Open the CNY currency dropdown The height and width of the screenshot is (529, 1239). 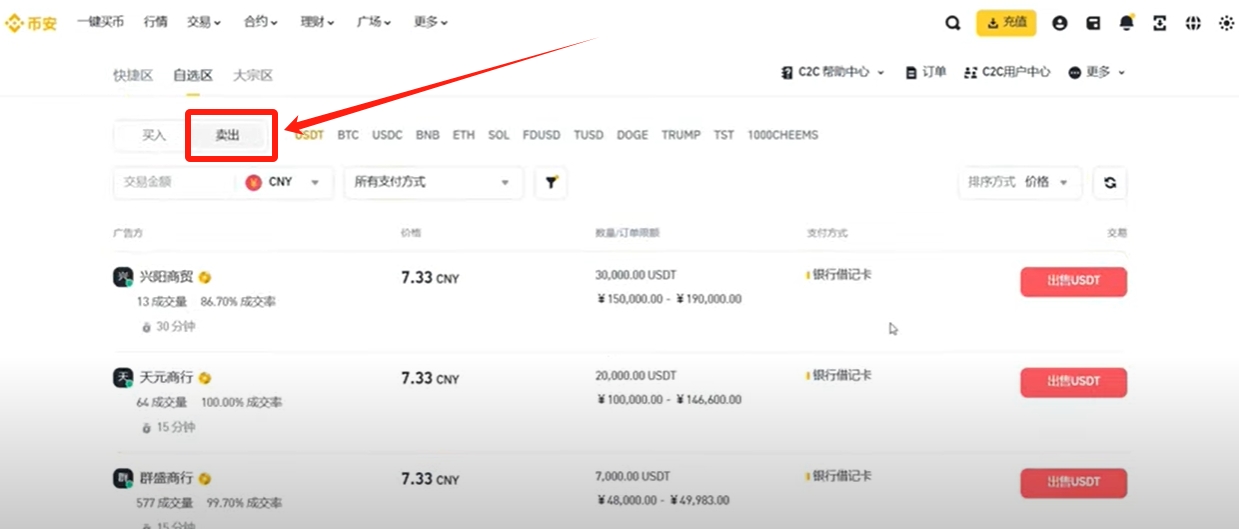285,182
